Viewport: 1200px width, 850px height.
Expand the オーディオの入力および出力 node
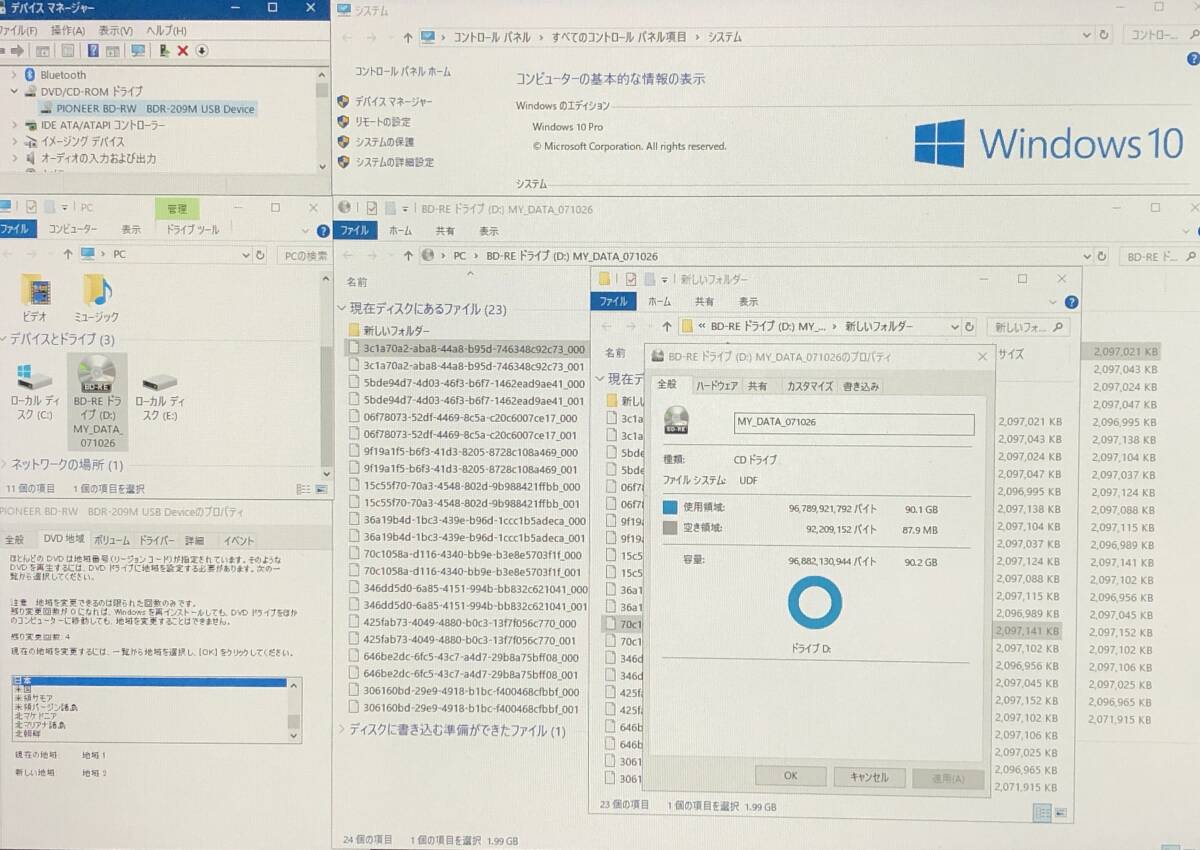point(14,158)
